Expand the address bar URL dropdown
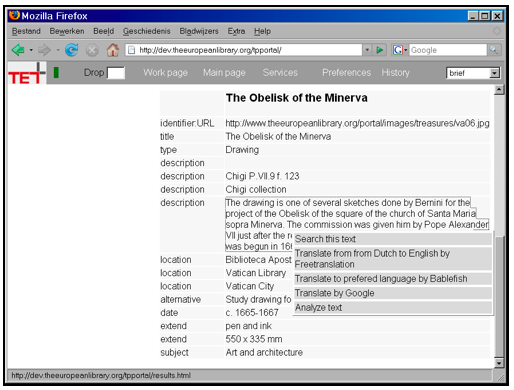The width and height of the screenshot is (514, 390). click(367, 50)
